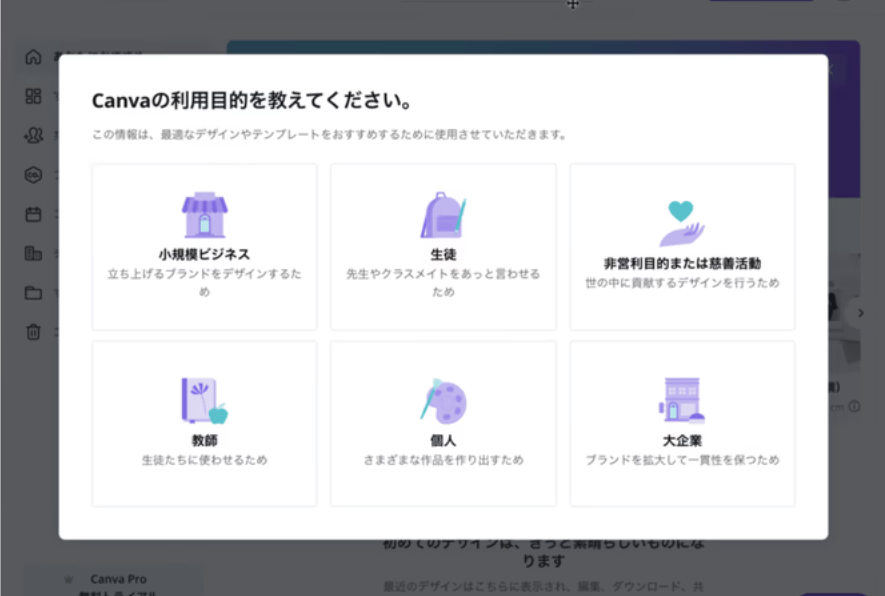The image size is (885, 596).
Task: Choose the heart-in-hand nonprofit icon
Action: click(x=682, y=222)
